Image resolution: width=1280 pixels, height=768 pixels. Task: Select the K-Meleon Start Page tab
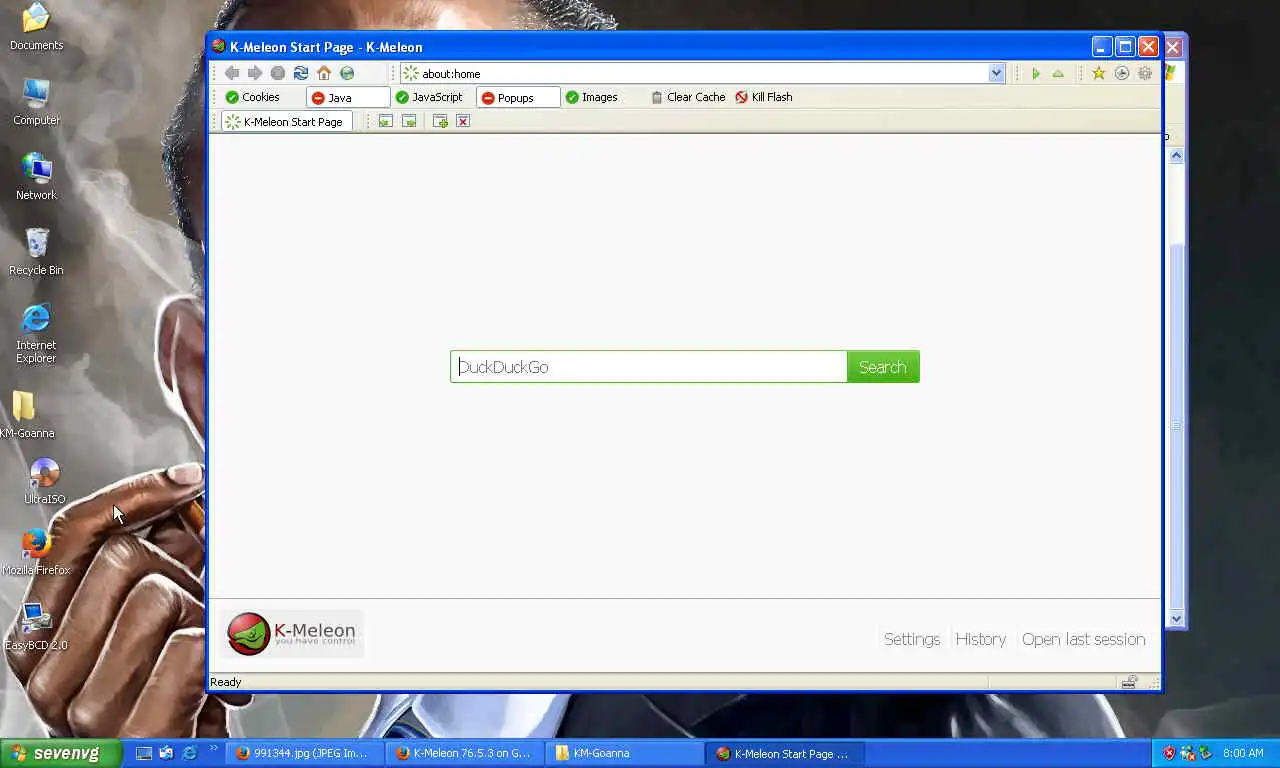coord(286,121)
